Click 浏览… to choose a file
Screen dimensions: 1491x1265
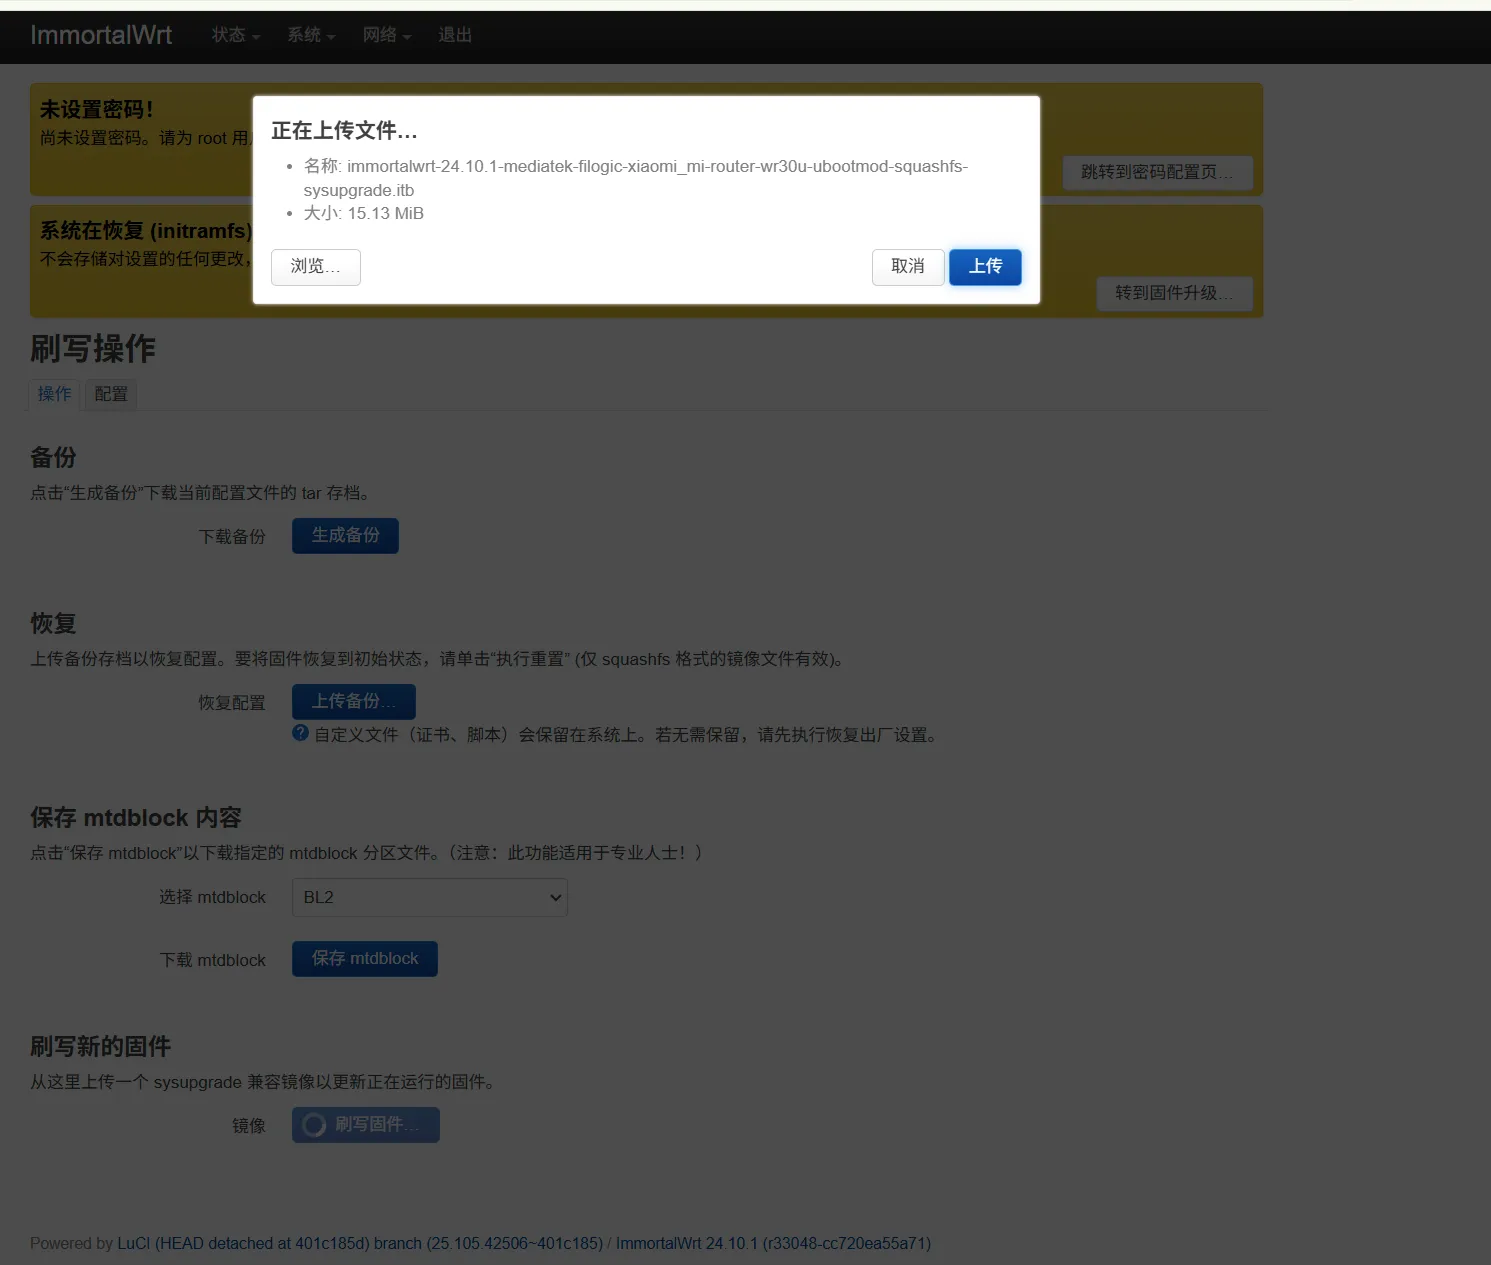(x=316, y=267)
